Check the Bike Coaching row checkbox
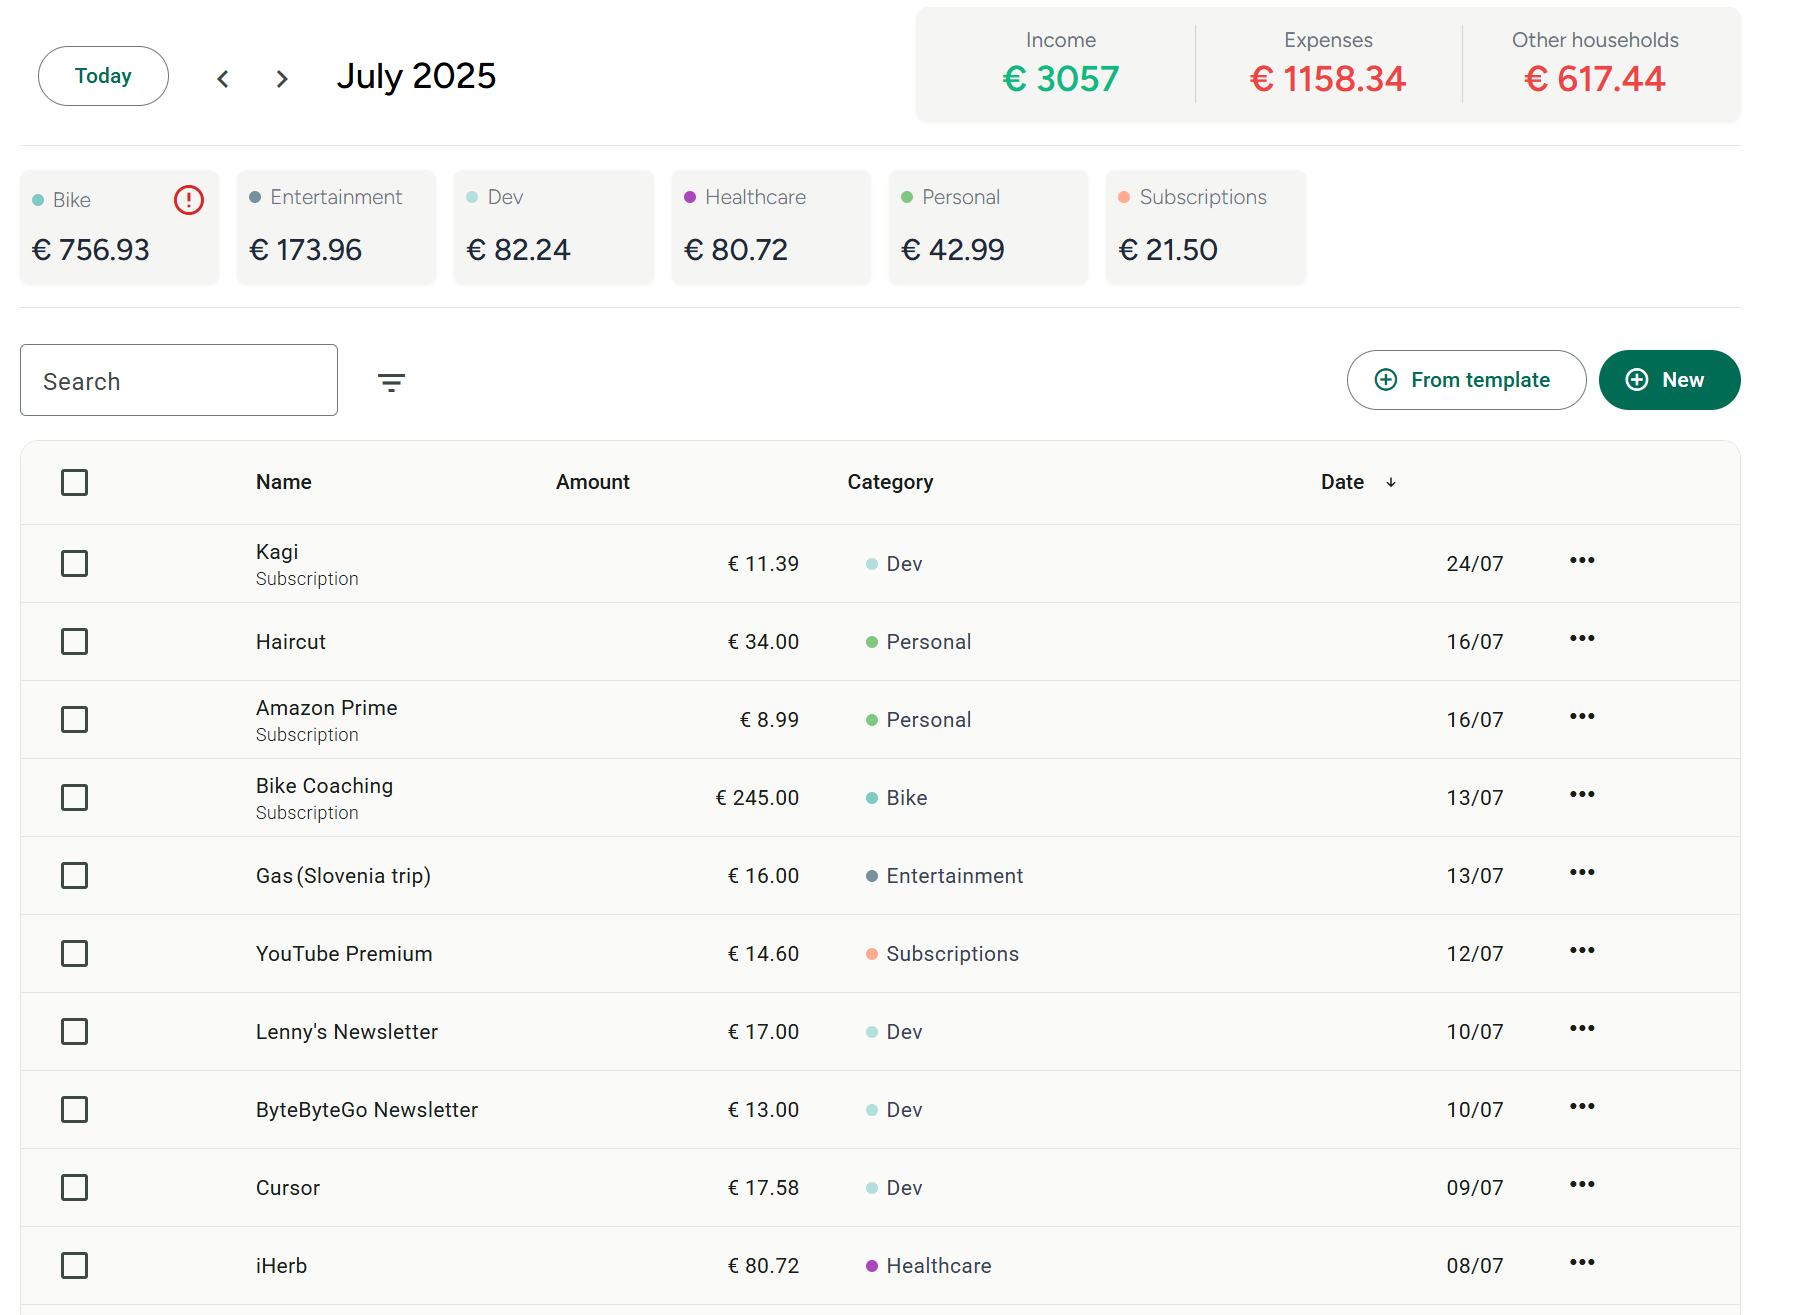The height and width of the screenshot is (1315, 1796). click(x=75, y=797)
